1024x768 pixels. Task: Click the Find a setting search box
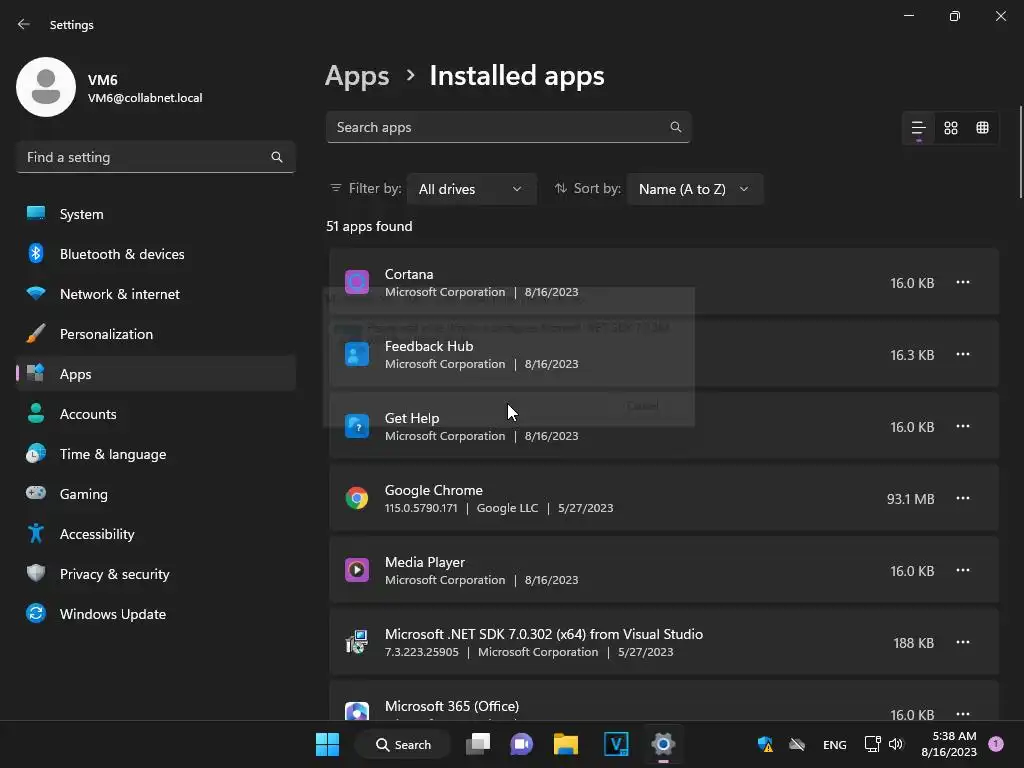pos(155,157)
